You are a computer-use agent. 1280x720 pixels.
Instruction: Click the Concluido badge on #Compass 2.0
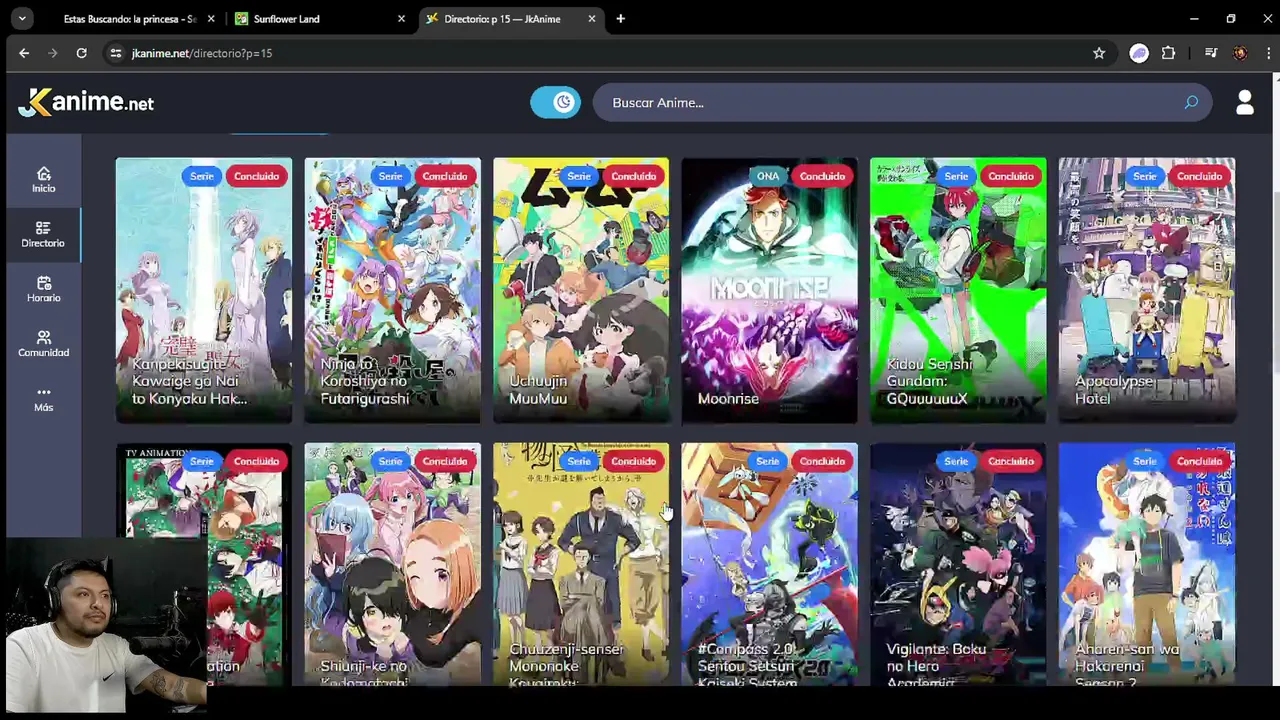tap(822, 461)
